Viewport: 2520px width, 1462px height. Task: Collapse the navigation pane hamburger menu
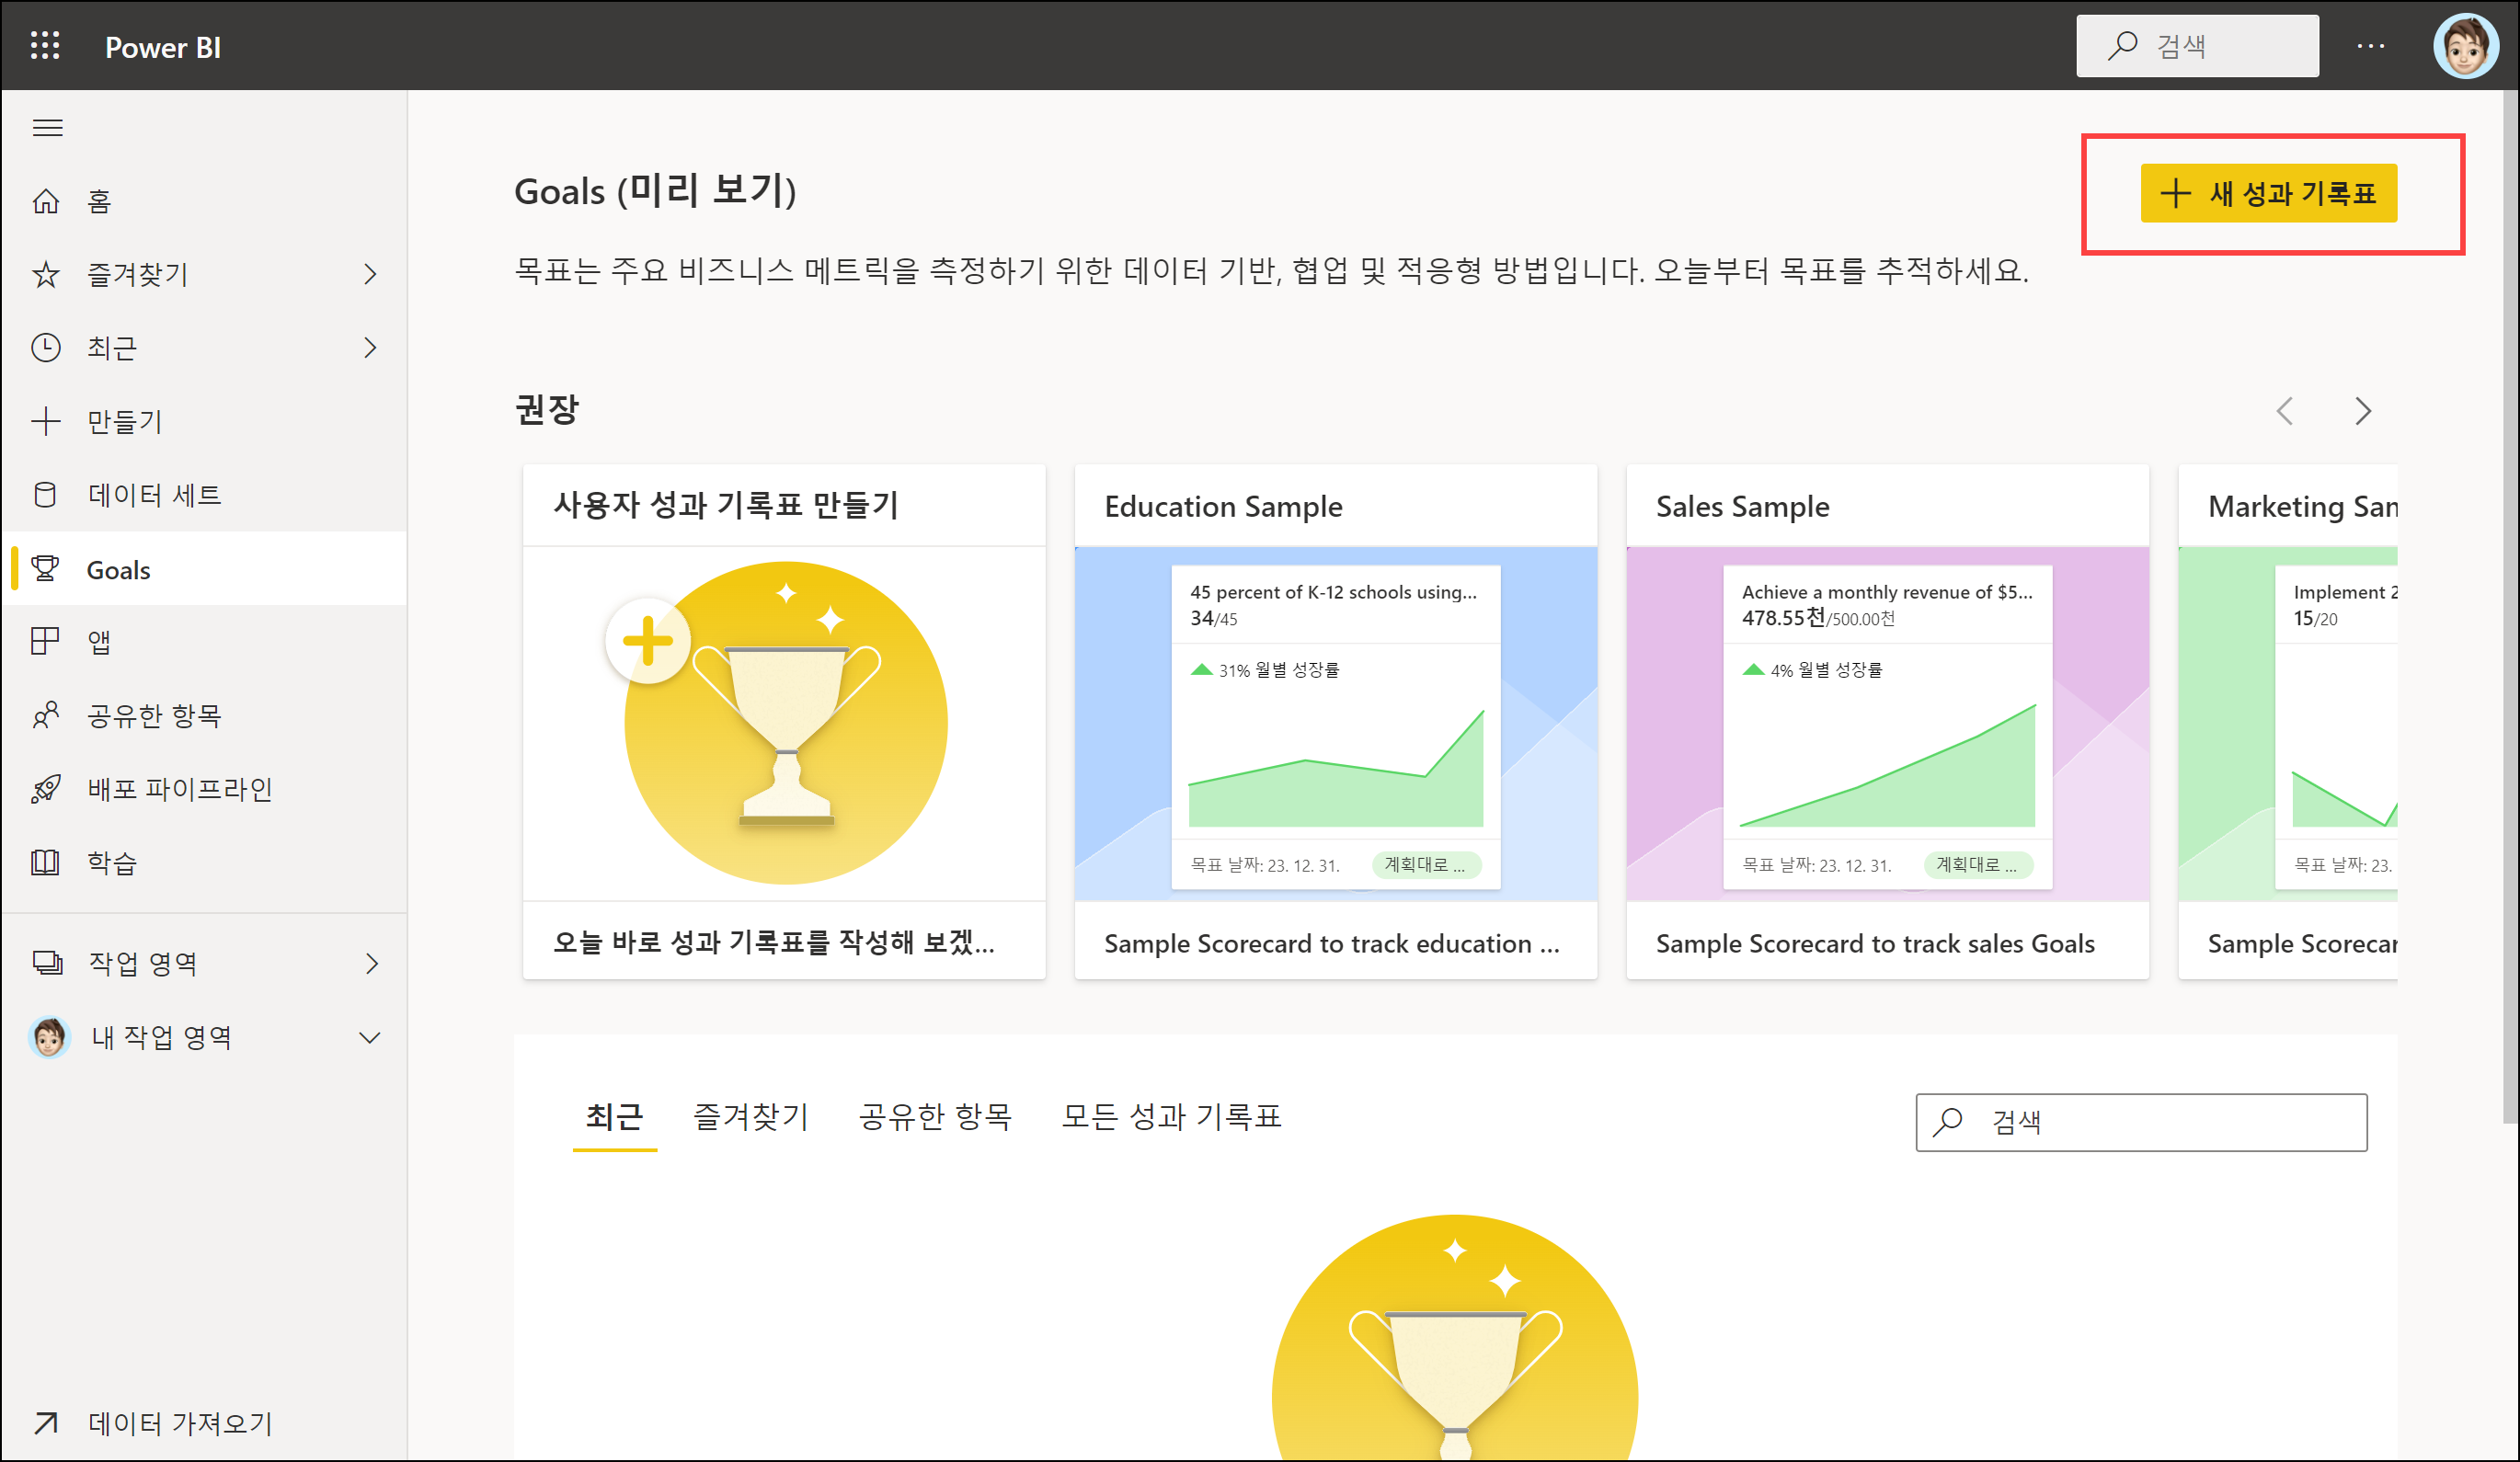(48, 128)
